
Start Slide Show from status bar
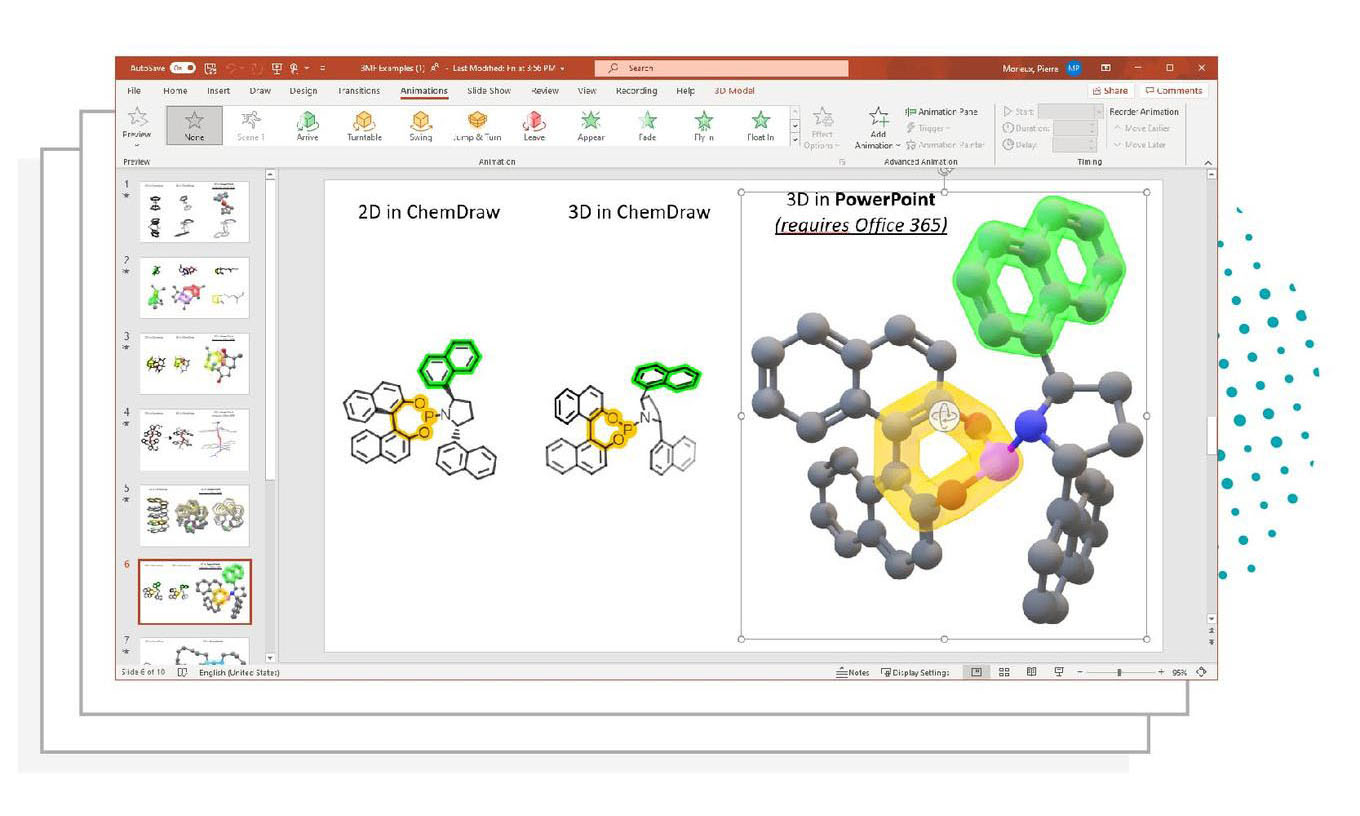pos(1059,673)
